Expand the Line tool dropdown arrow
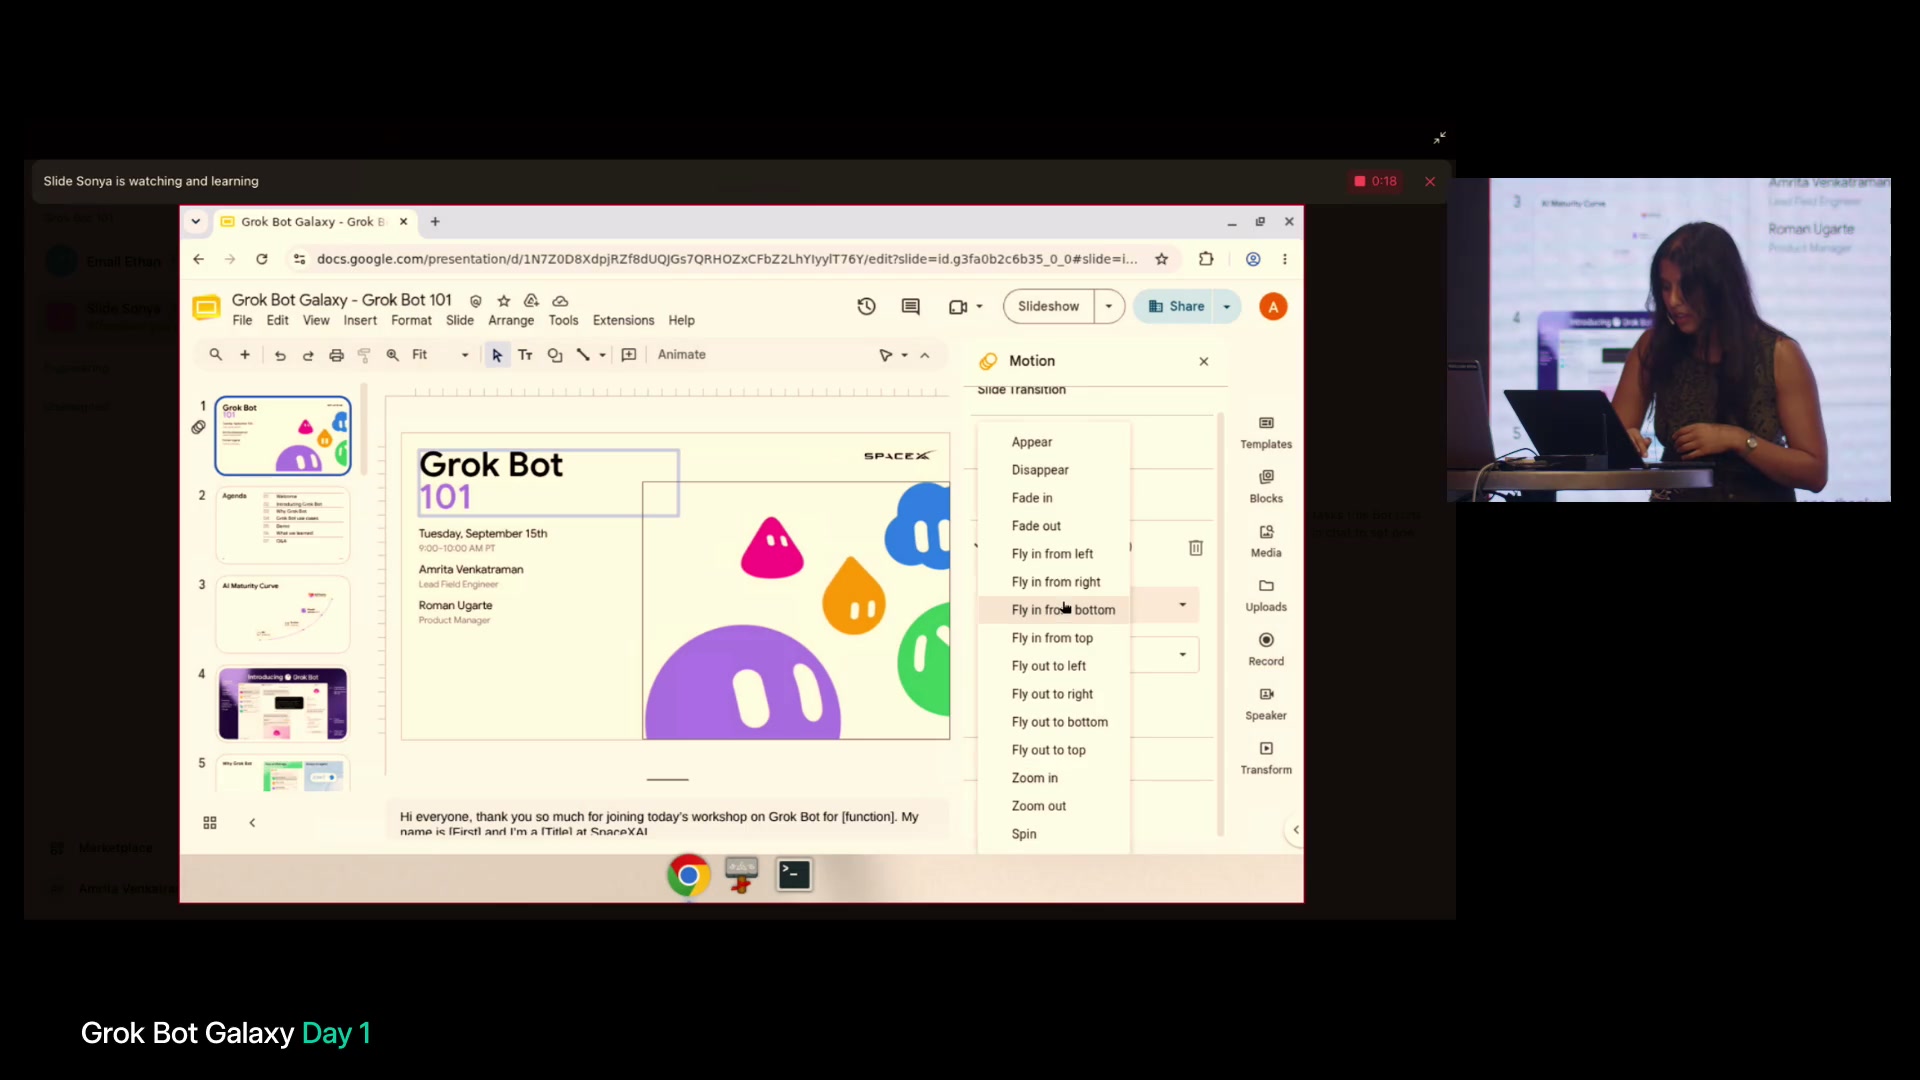The width and height of the screenshot is (1920, 1080). (x=602, y=355)
